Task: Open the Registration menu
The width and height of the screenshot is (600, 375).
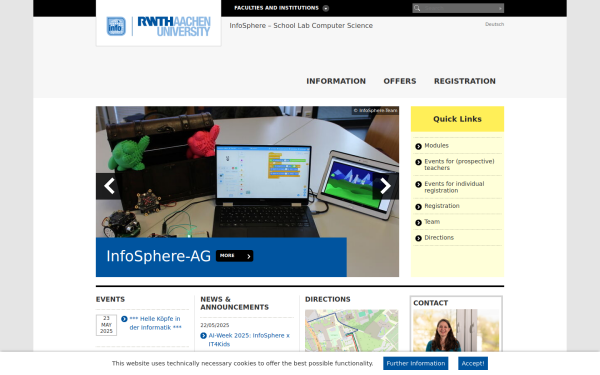Action: pos(465,81)
